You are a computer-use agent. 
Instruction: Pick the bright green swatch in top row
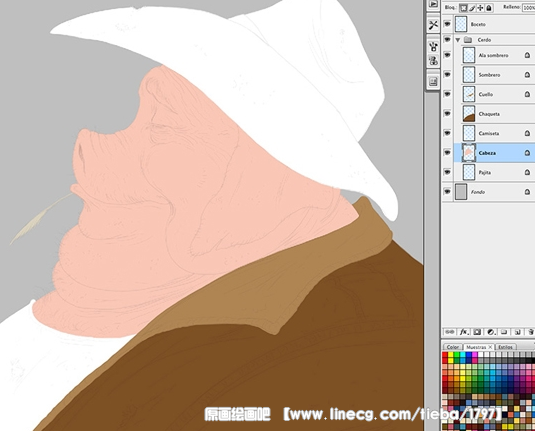click(x=457, y=355)
